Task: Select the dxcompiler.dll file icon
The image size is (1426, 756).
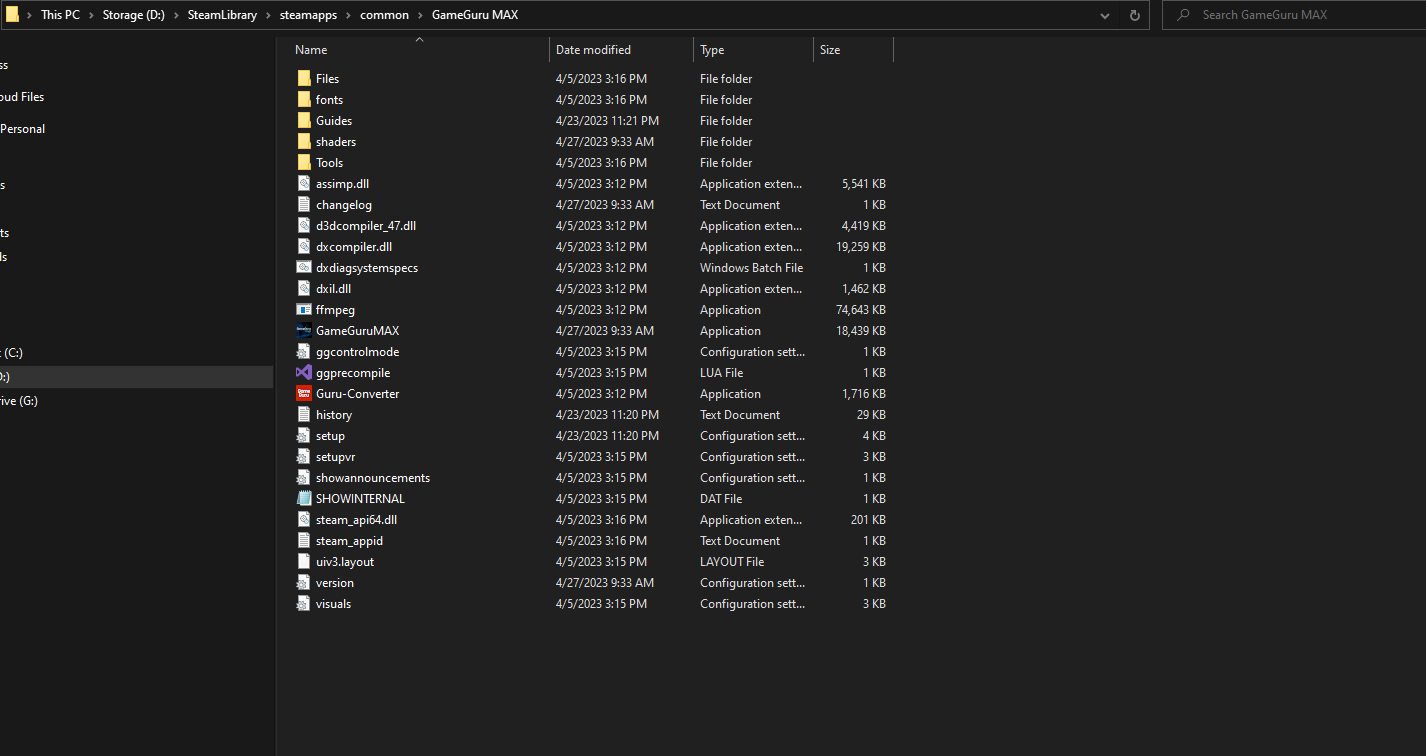Action: click(x=305, y=246)
